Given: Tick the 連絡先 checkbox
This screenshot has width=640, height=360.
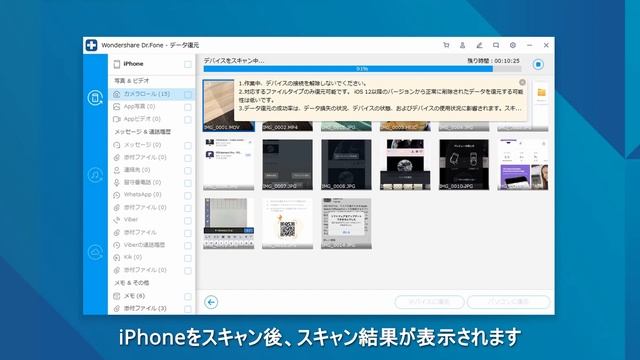Looking at the screenshot, I should point(188,171).
